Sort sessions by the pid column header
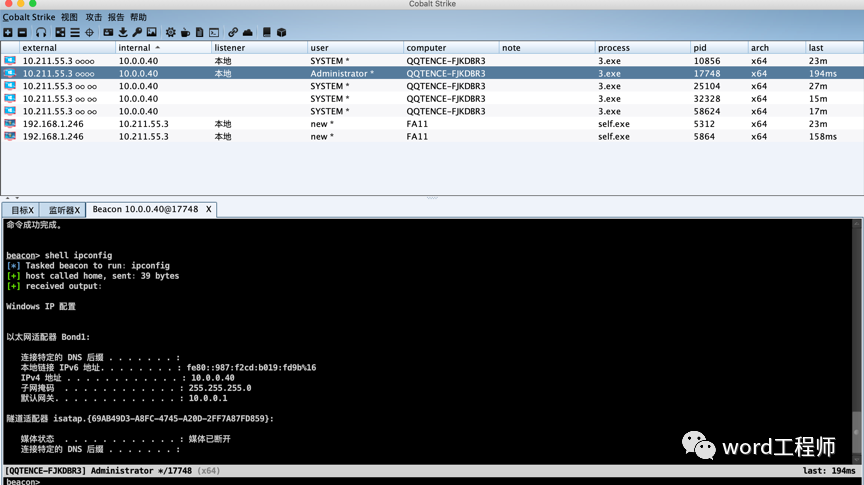 719,48
